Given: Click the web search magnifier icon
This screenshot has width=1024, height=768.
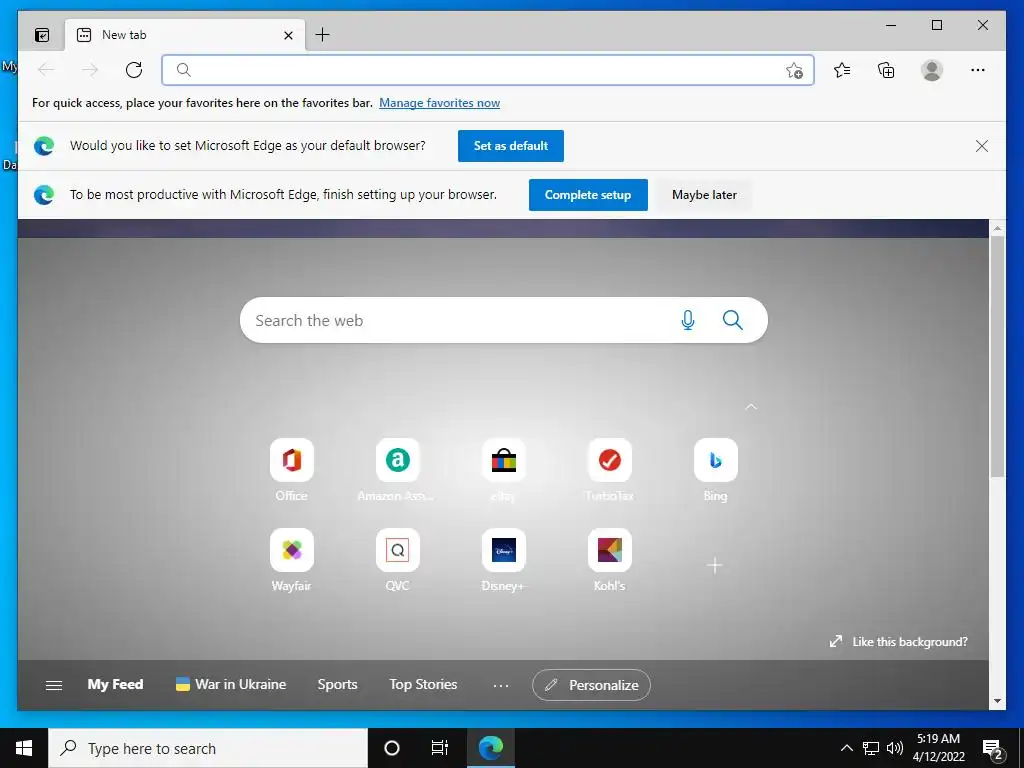Looking at the screenshot, I should pos(733,320).
